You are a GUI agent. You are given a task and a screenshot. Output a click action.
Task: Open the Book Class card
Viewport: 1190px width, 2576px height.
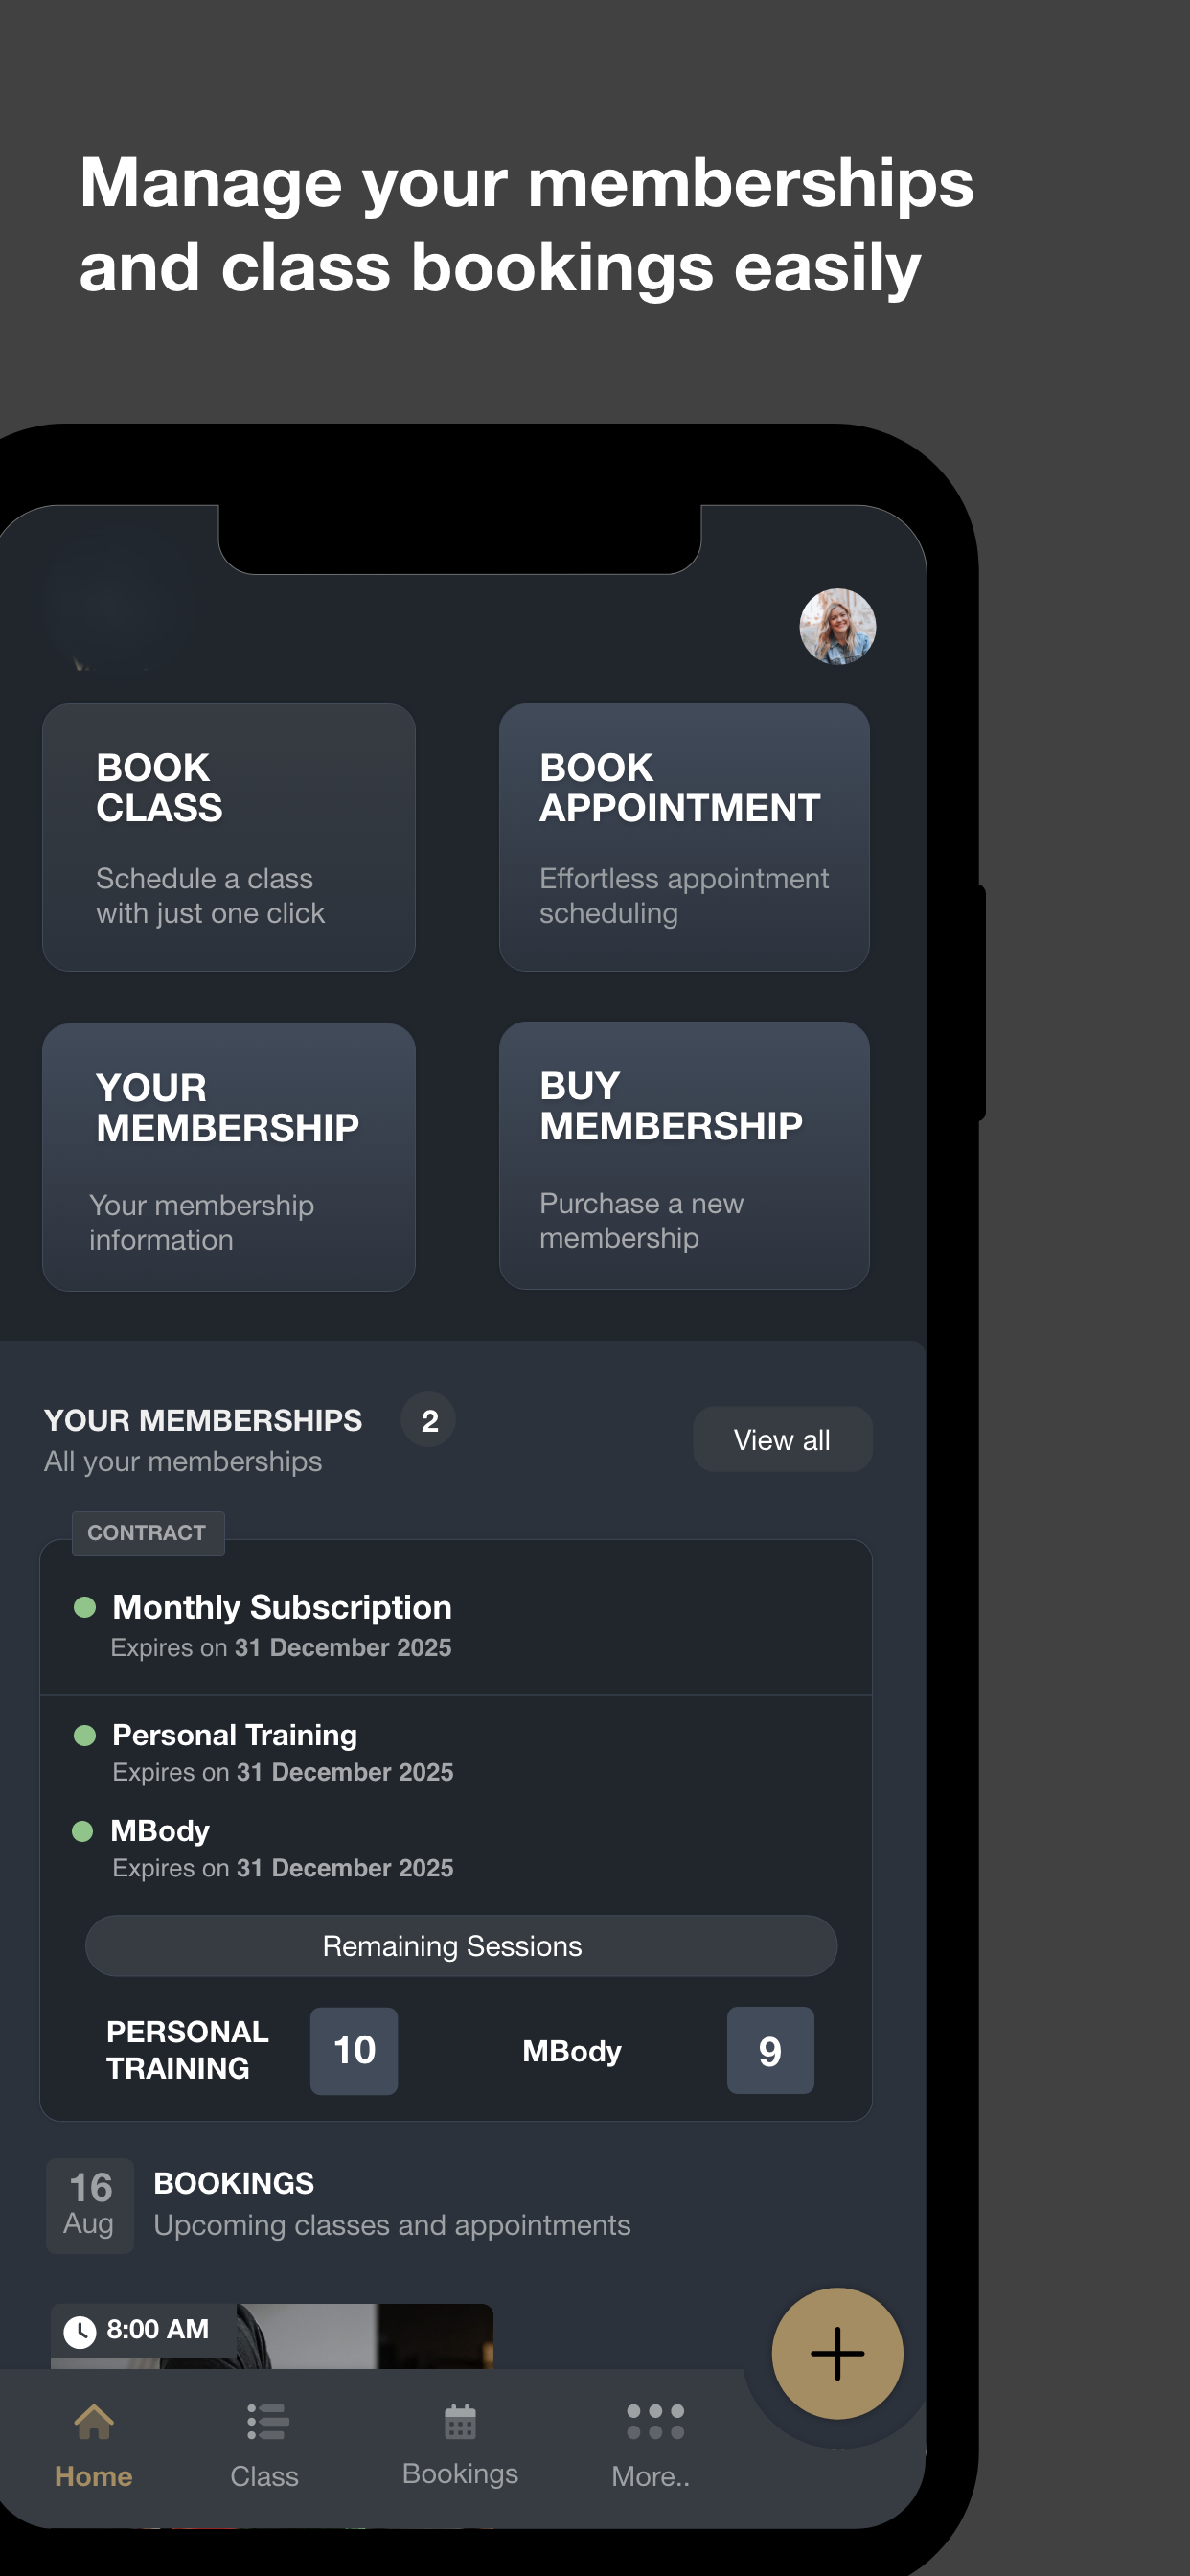(229, 837)
